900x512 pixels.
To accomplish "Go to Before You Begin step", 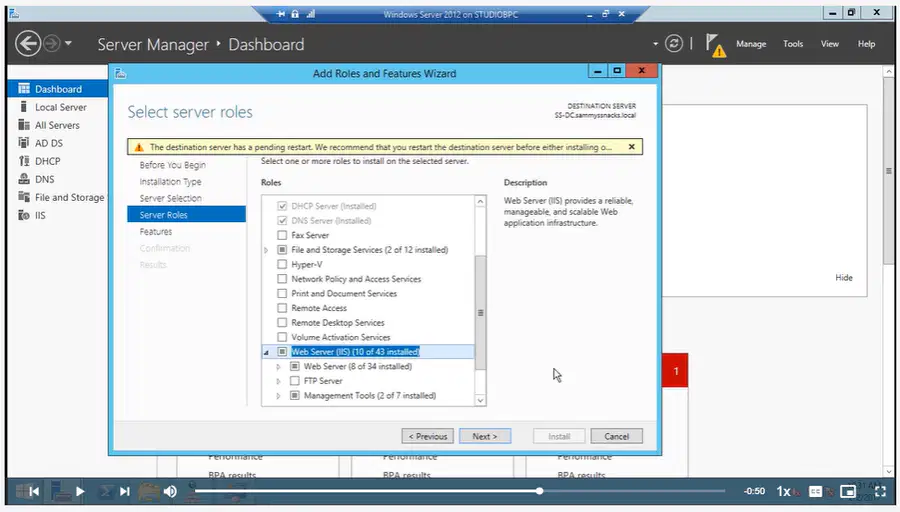I will [x=172, y=165].
